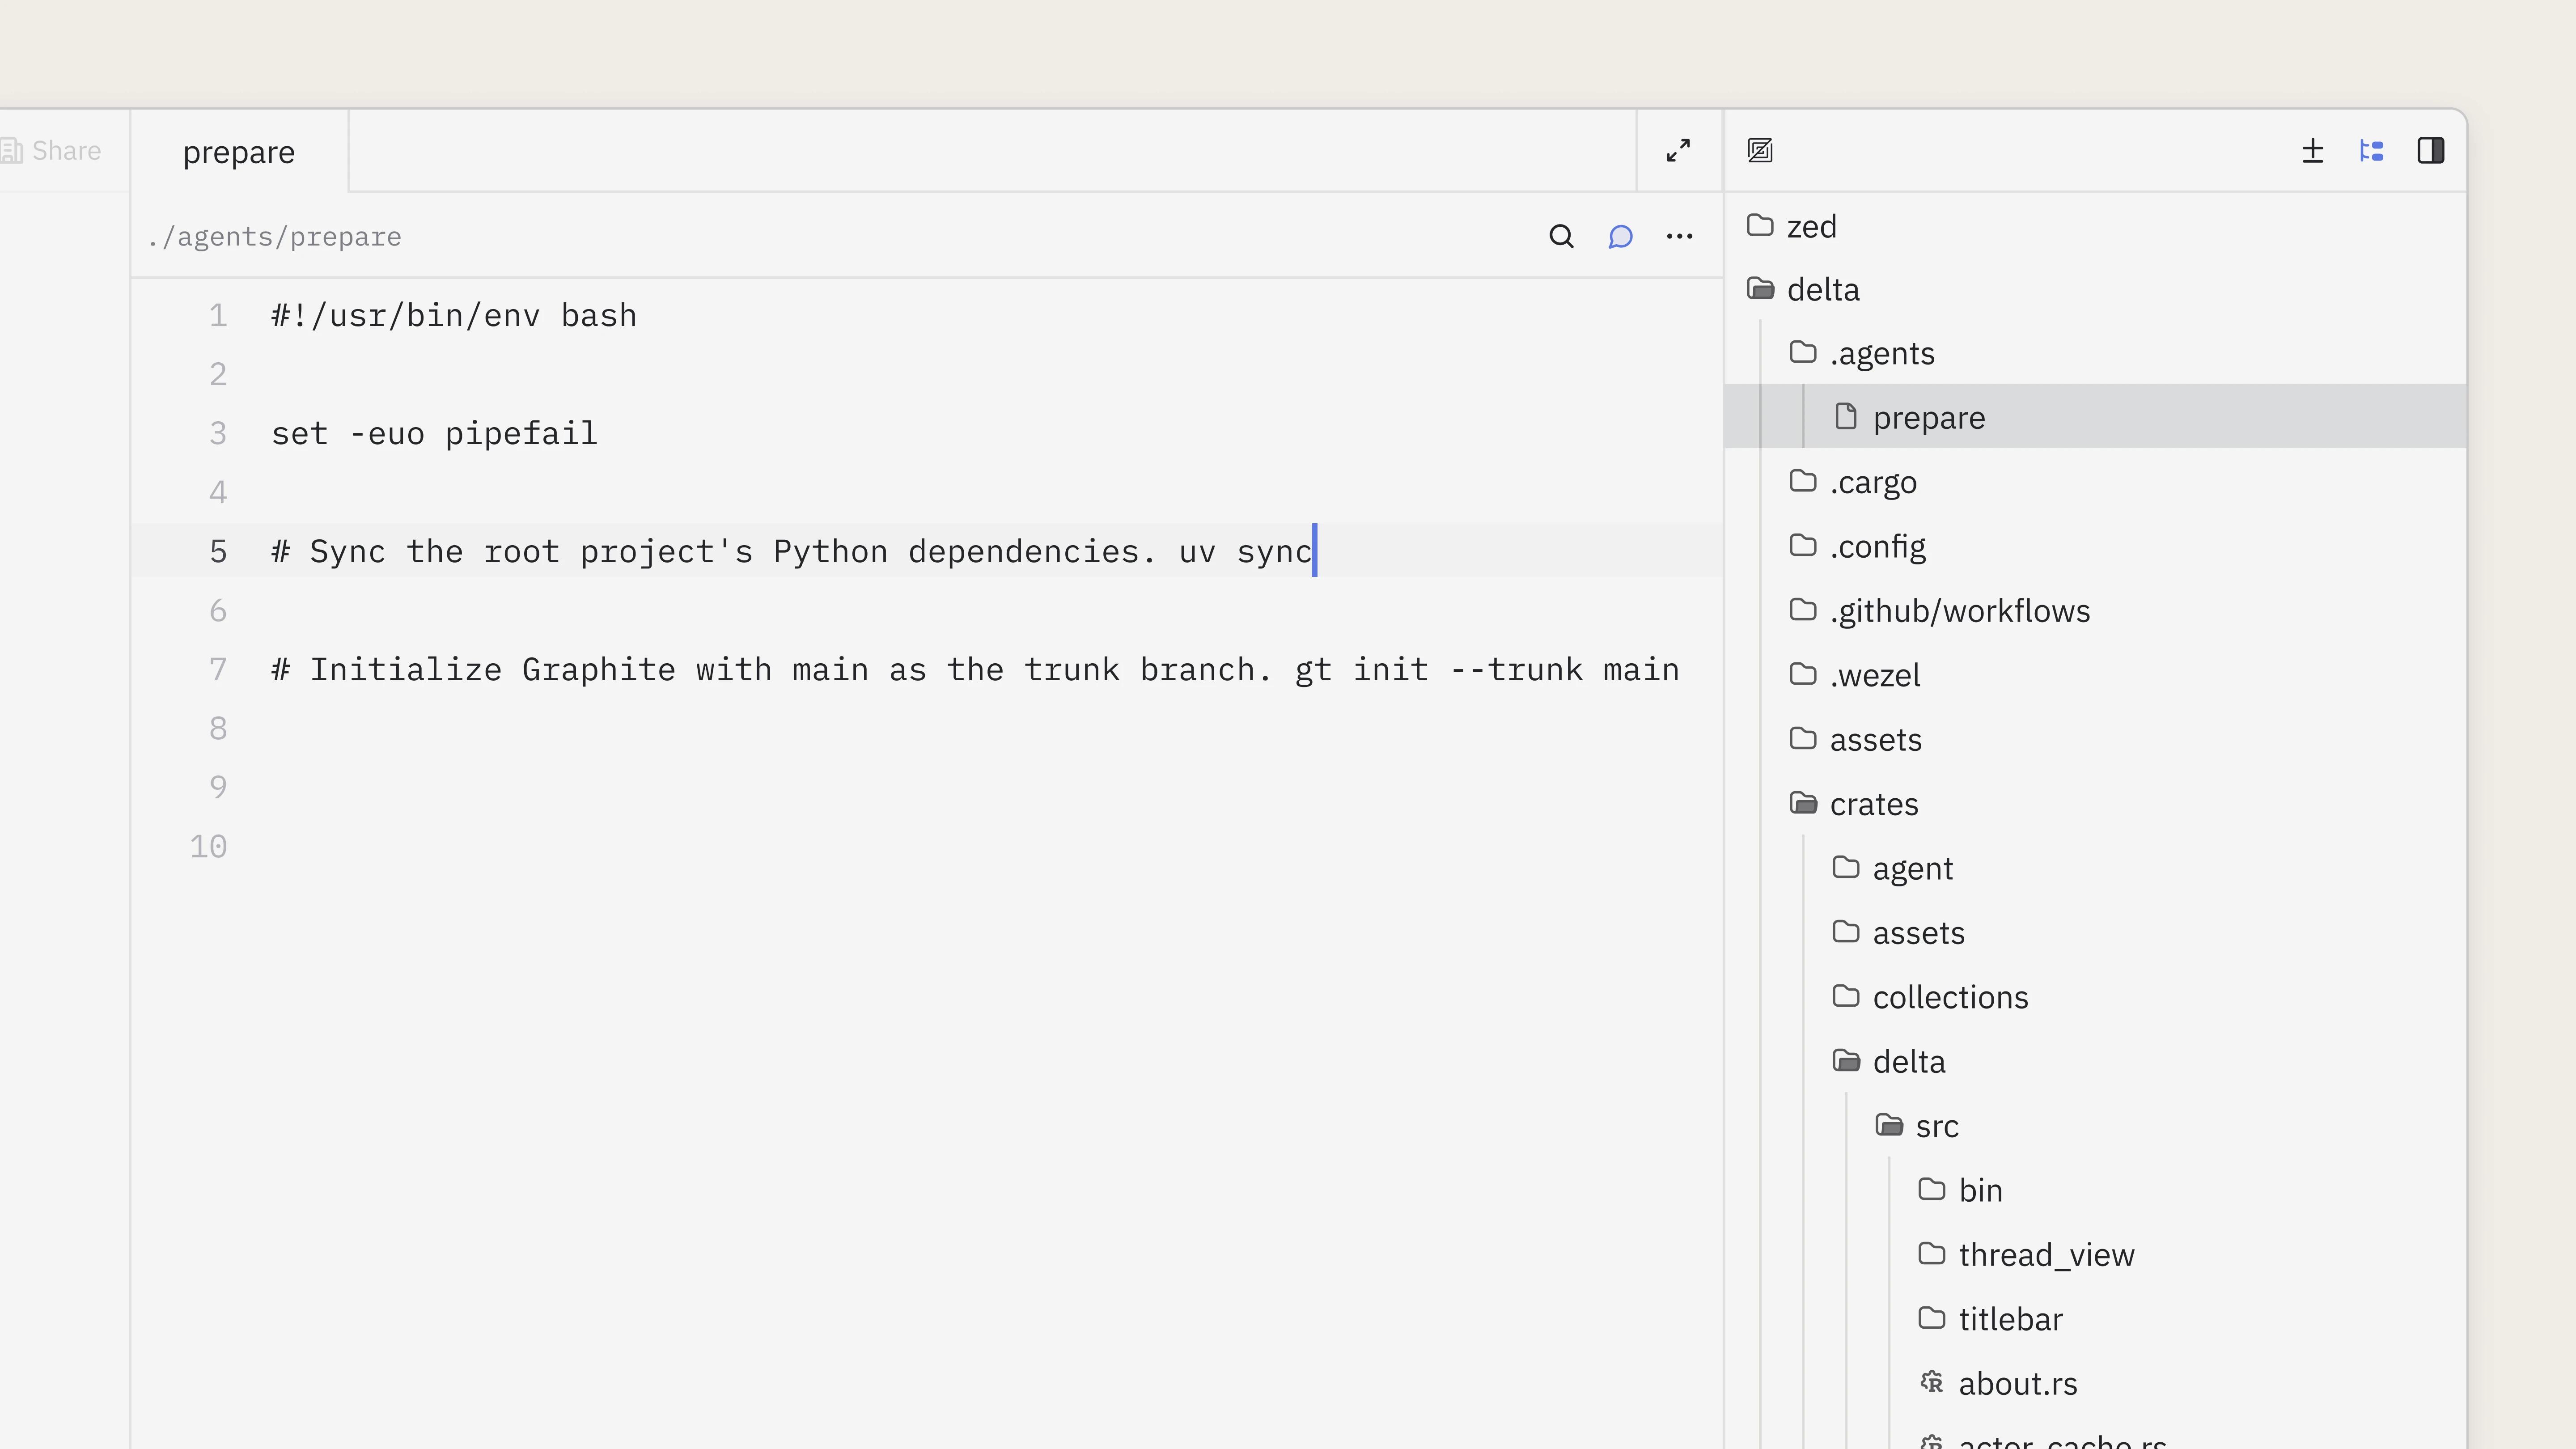Place cursor in the 'uv sync' comment line
Screen dimensions: 2576x1449
[x=791, y=552]
